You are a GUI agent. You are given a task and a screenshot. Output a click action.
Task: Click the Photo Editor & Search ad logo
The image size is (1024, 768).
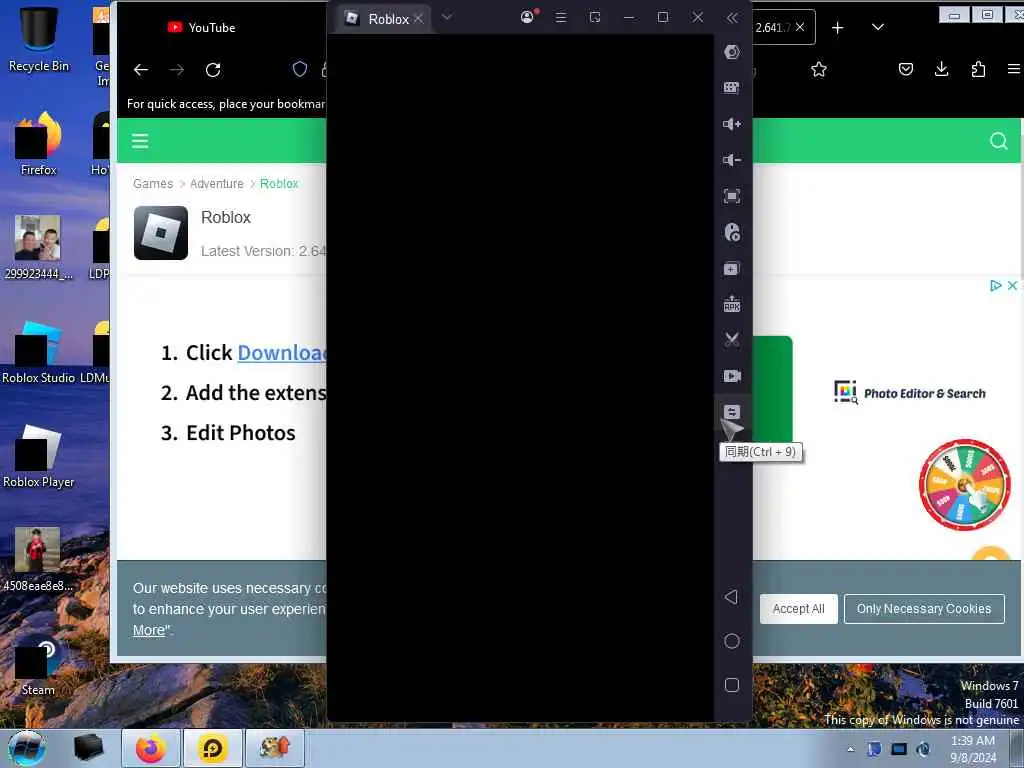pos(910,392)
